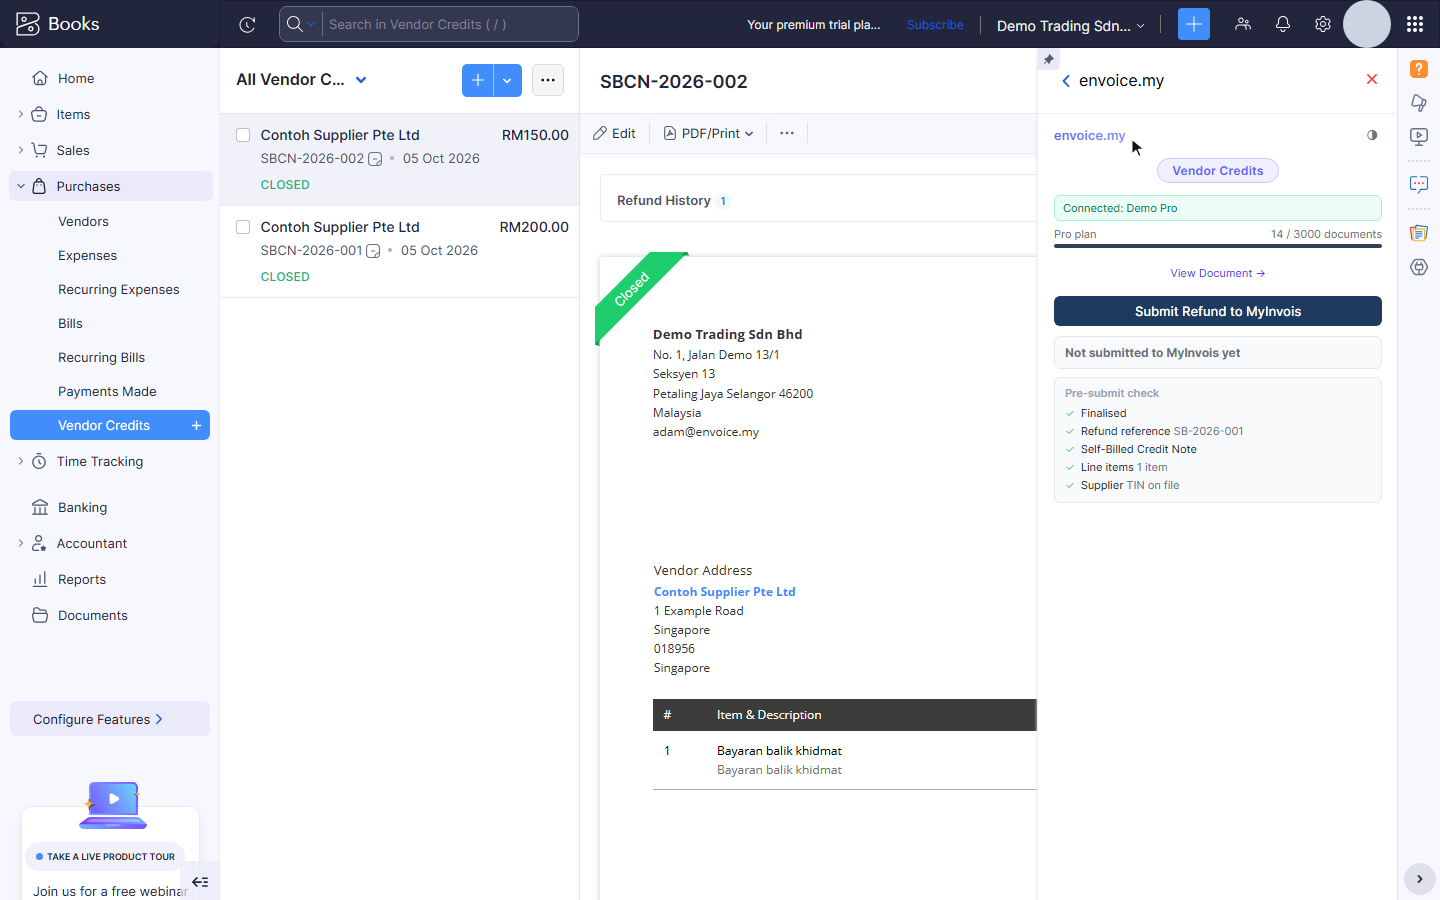Screen dimensions: 1440x900
Task: Go back using envoice.my panel chevron
Action: pyautogui.click(x=1066, y=81)
